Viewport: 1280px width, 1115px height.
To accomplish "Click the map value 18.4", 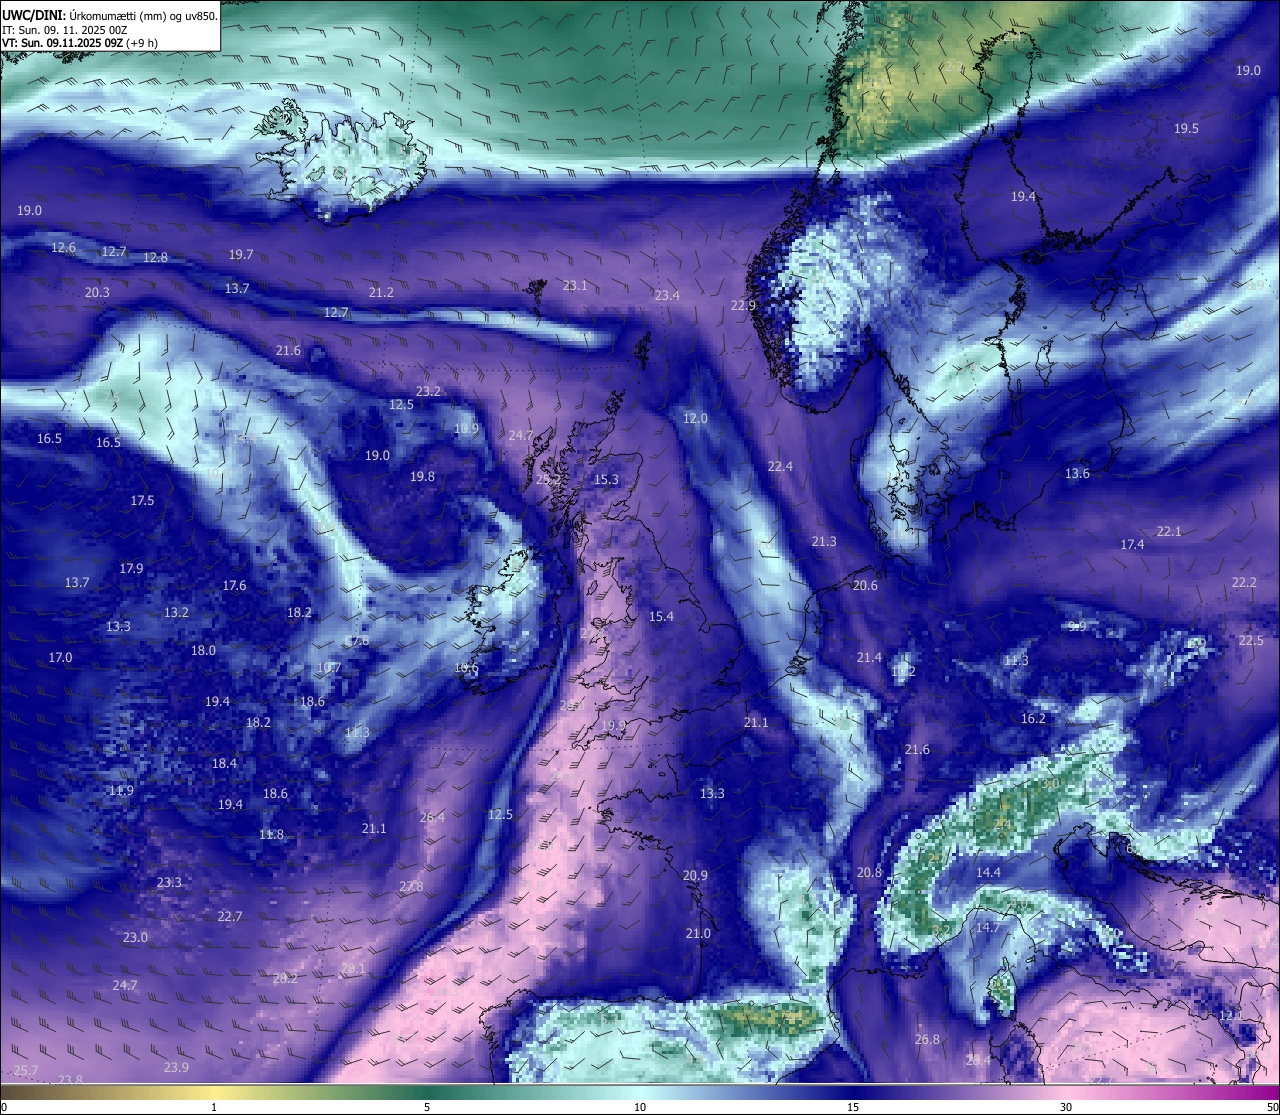I will (x=224, y=764).
